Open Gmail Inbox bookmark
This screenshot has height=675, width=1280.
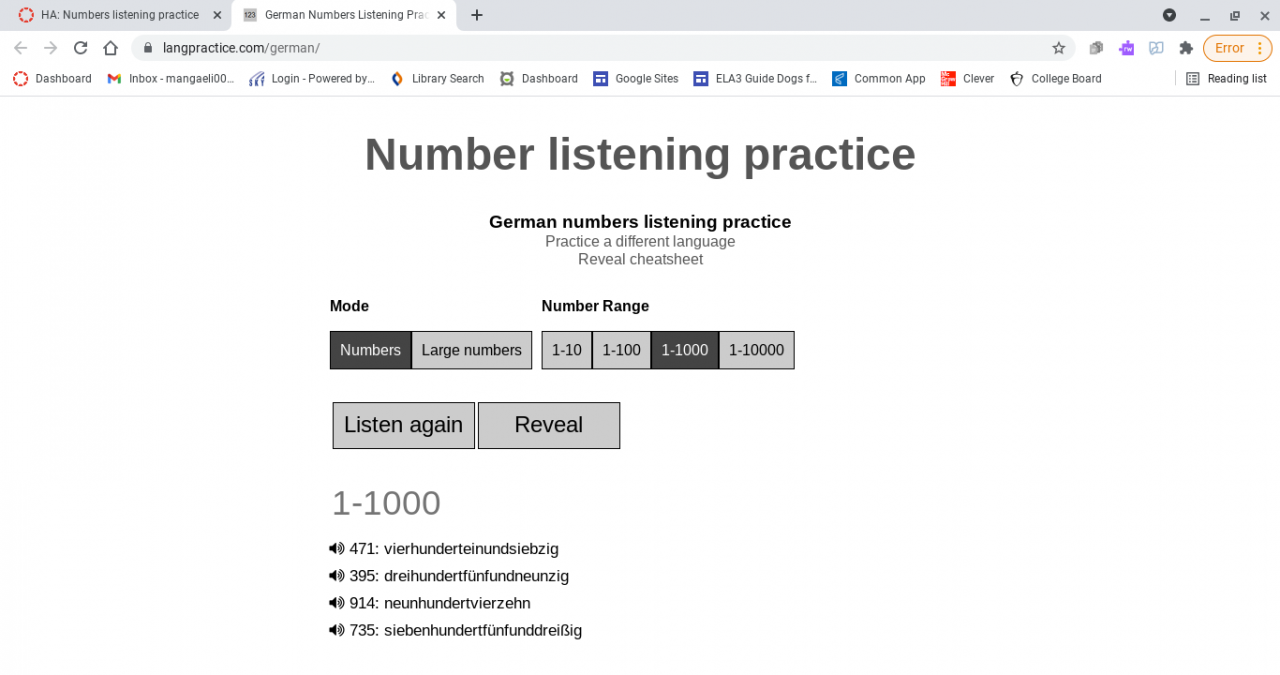pyautogui.click(x=170, y=78)
